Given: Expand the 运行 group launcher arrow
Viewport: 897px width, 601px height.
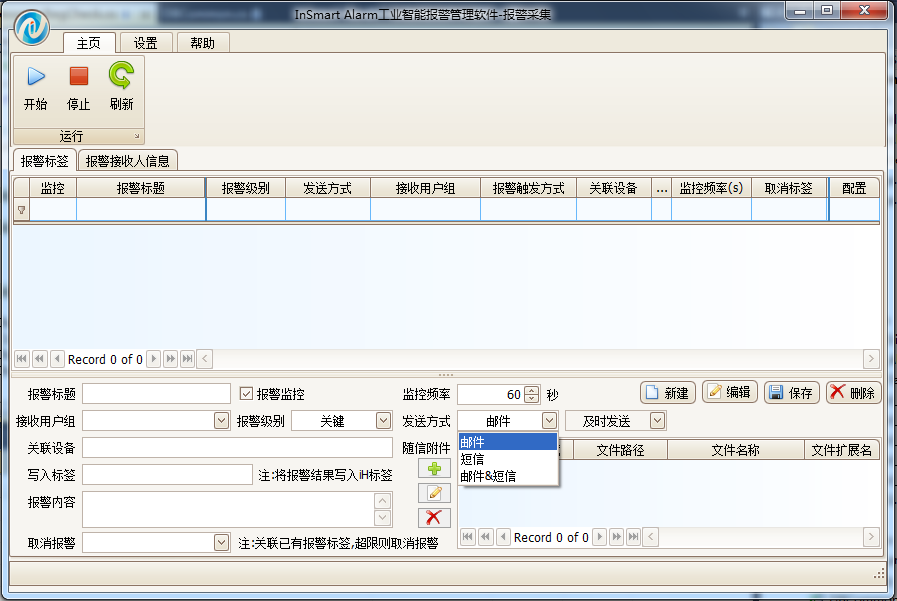Looking at the screenshot, I should pos(137,136).
